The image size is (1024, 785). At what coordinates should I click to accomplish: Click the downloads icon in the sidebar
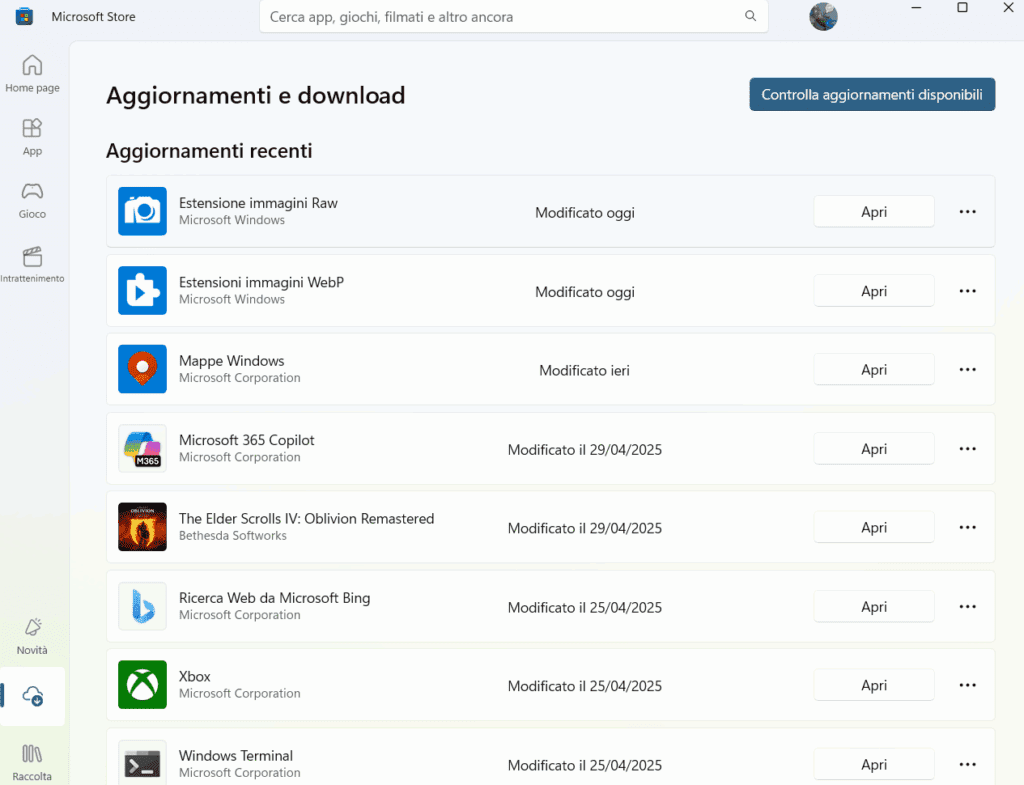(32, 696)
